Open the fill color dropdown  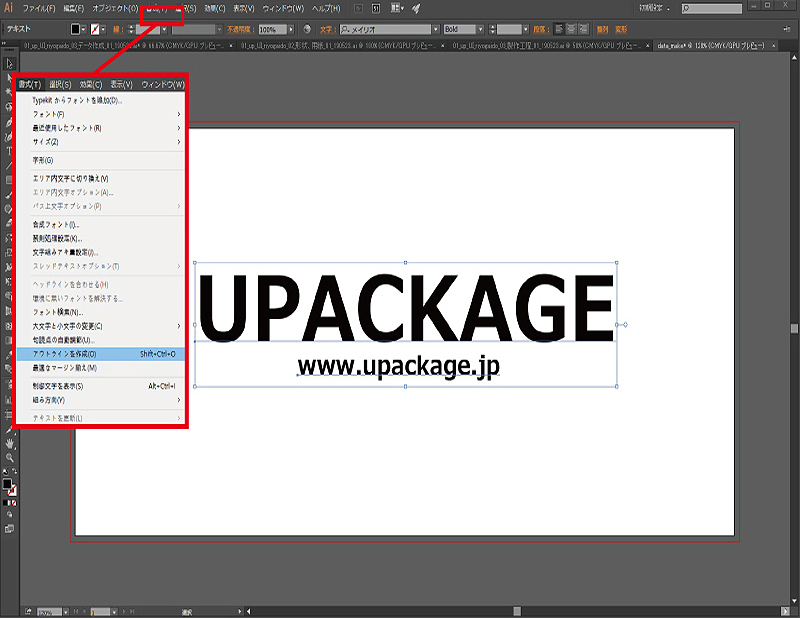coord(84,29)
